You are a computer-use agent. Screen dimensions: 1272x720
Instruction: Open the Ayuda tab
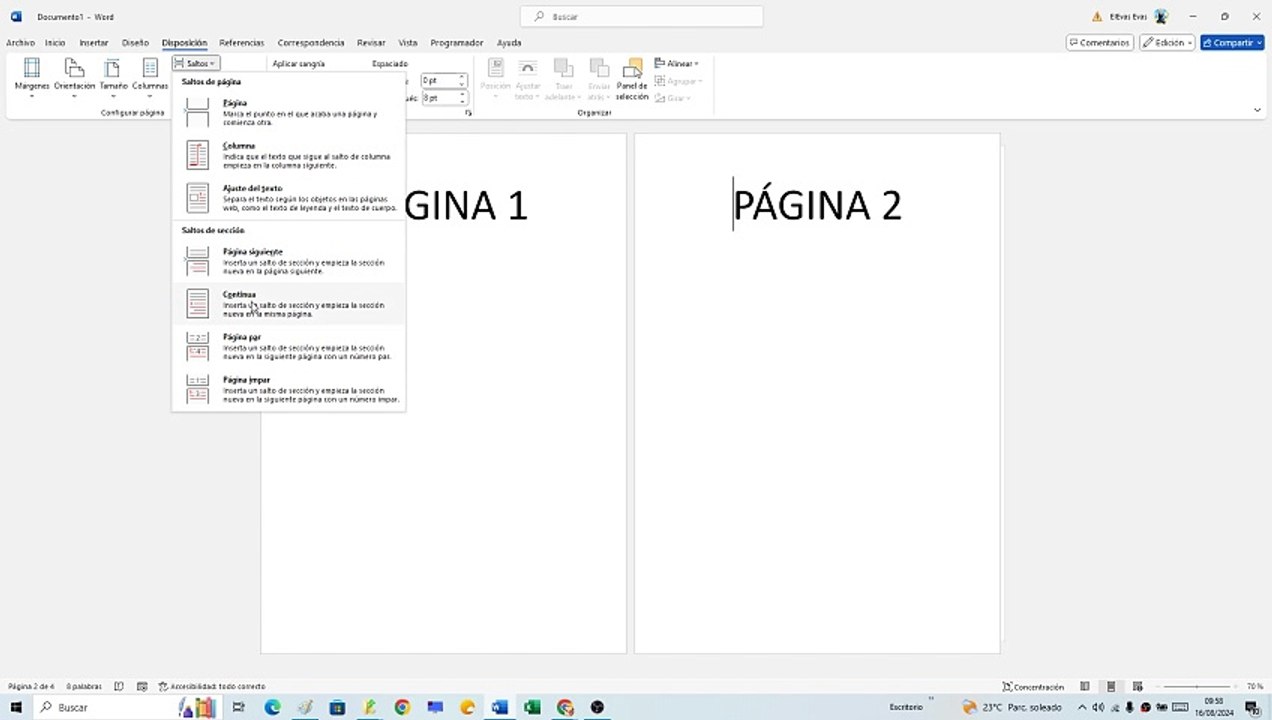click(x=509, y=43)
